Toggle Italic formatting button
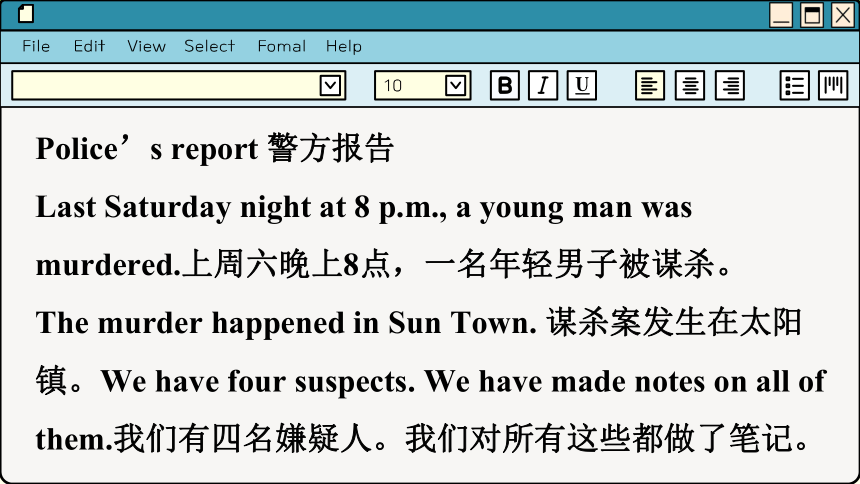 pos(543,86)
